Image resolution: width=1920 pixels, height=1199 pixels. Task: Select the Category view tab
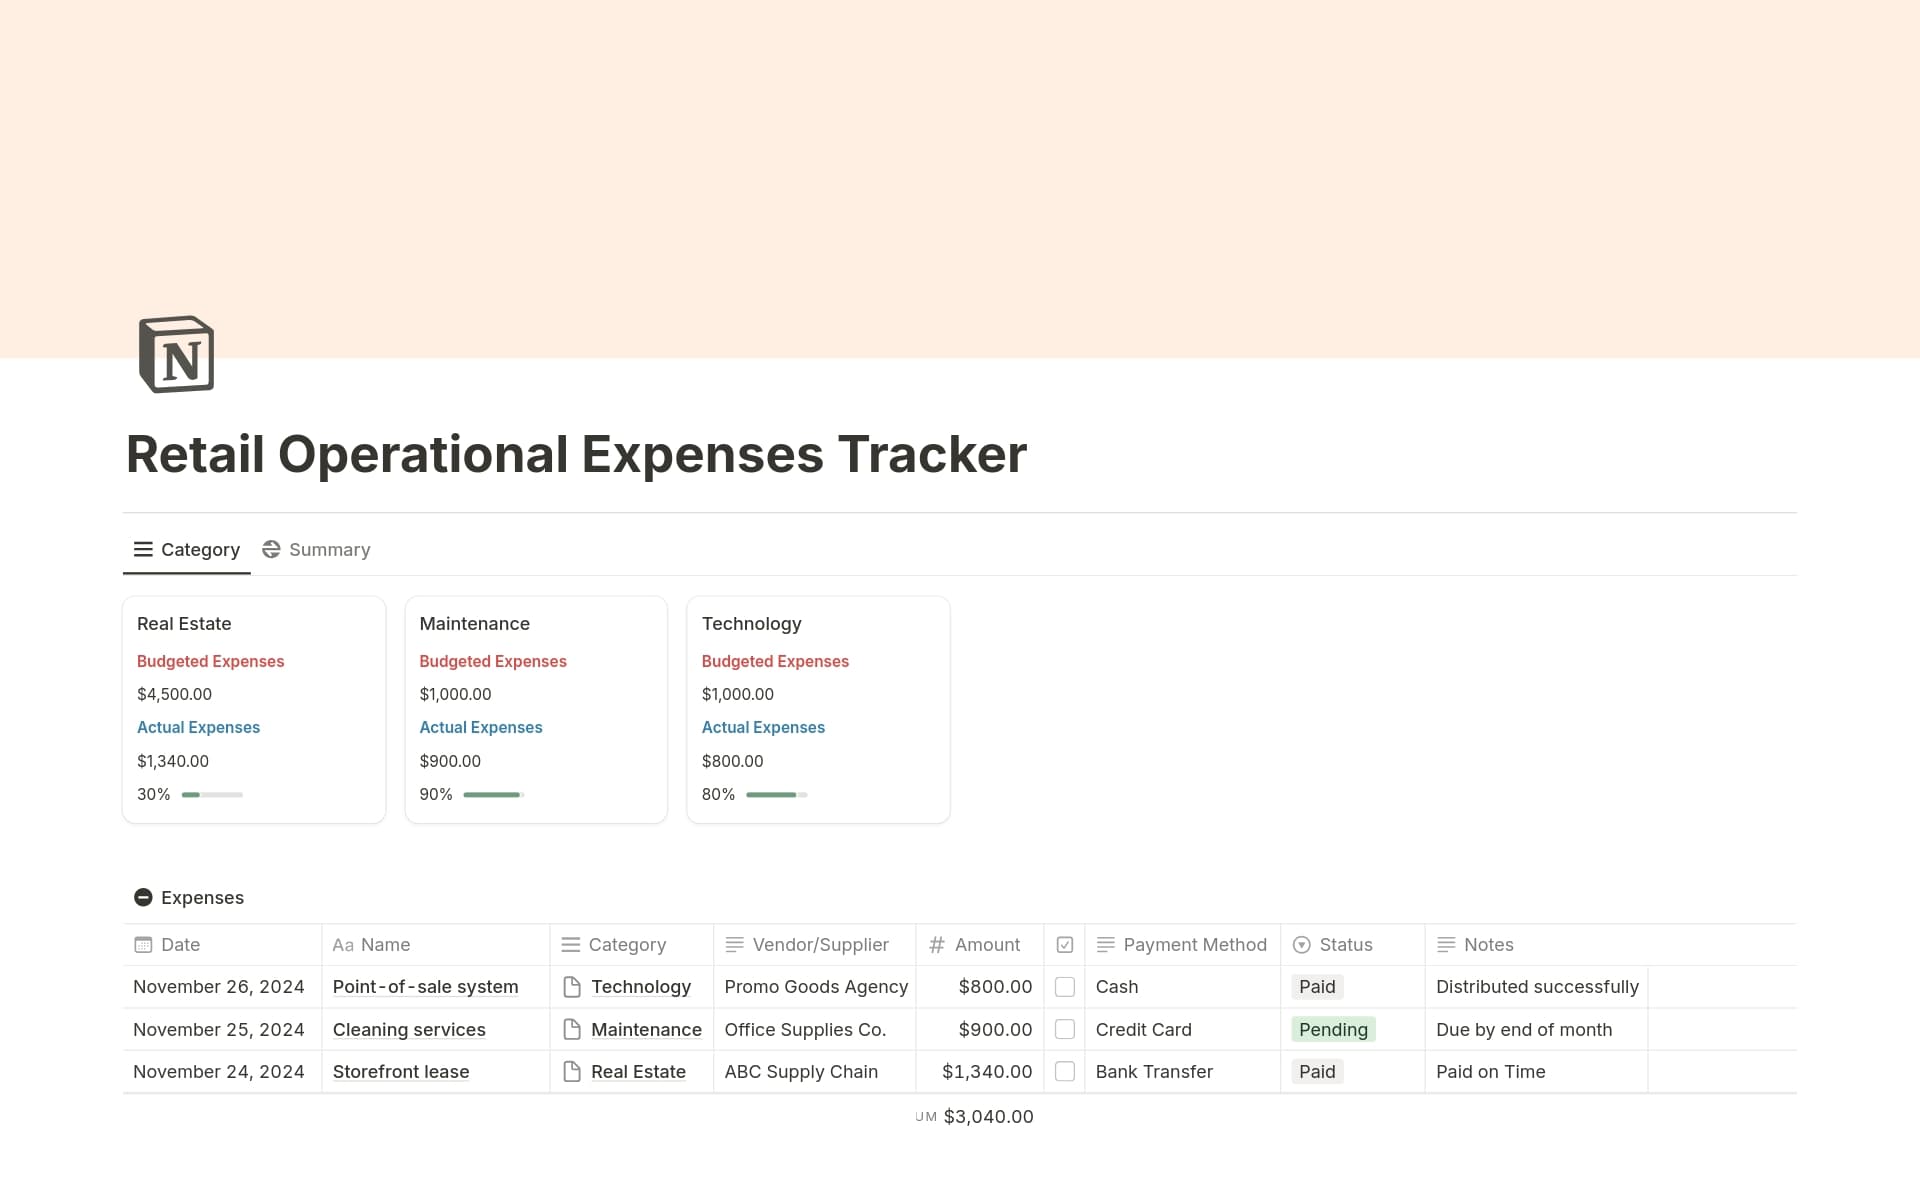click(x=187, y=549)
